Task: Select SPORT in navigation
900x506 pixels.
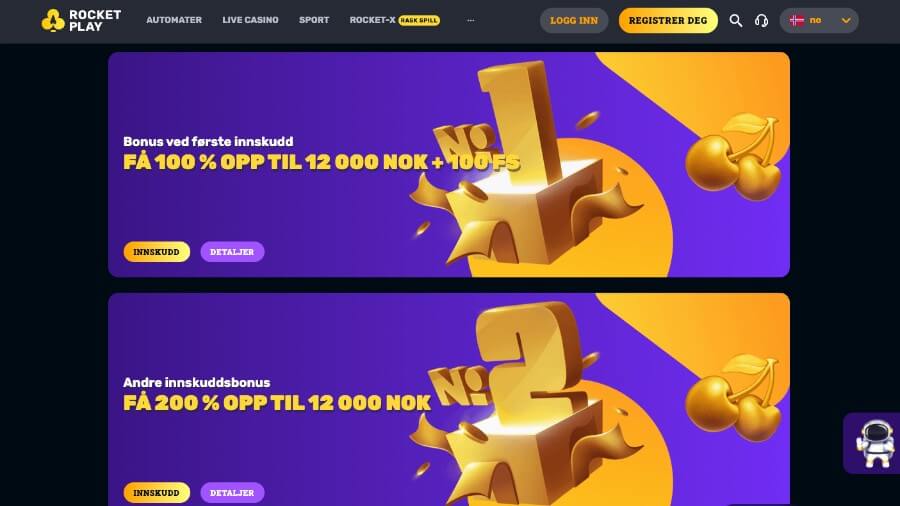Action: (x=314, y=20)
